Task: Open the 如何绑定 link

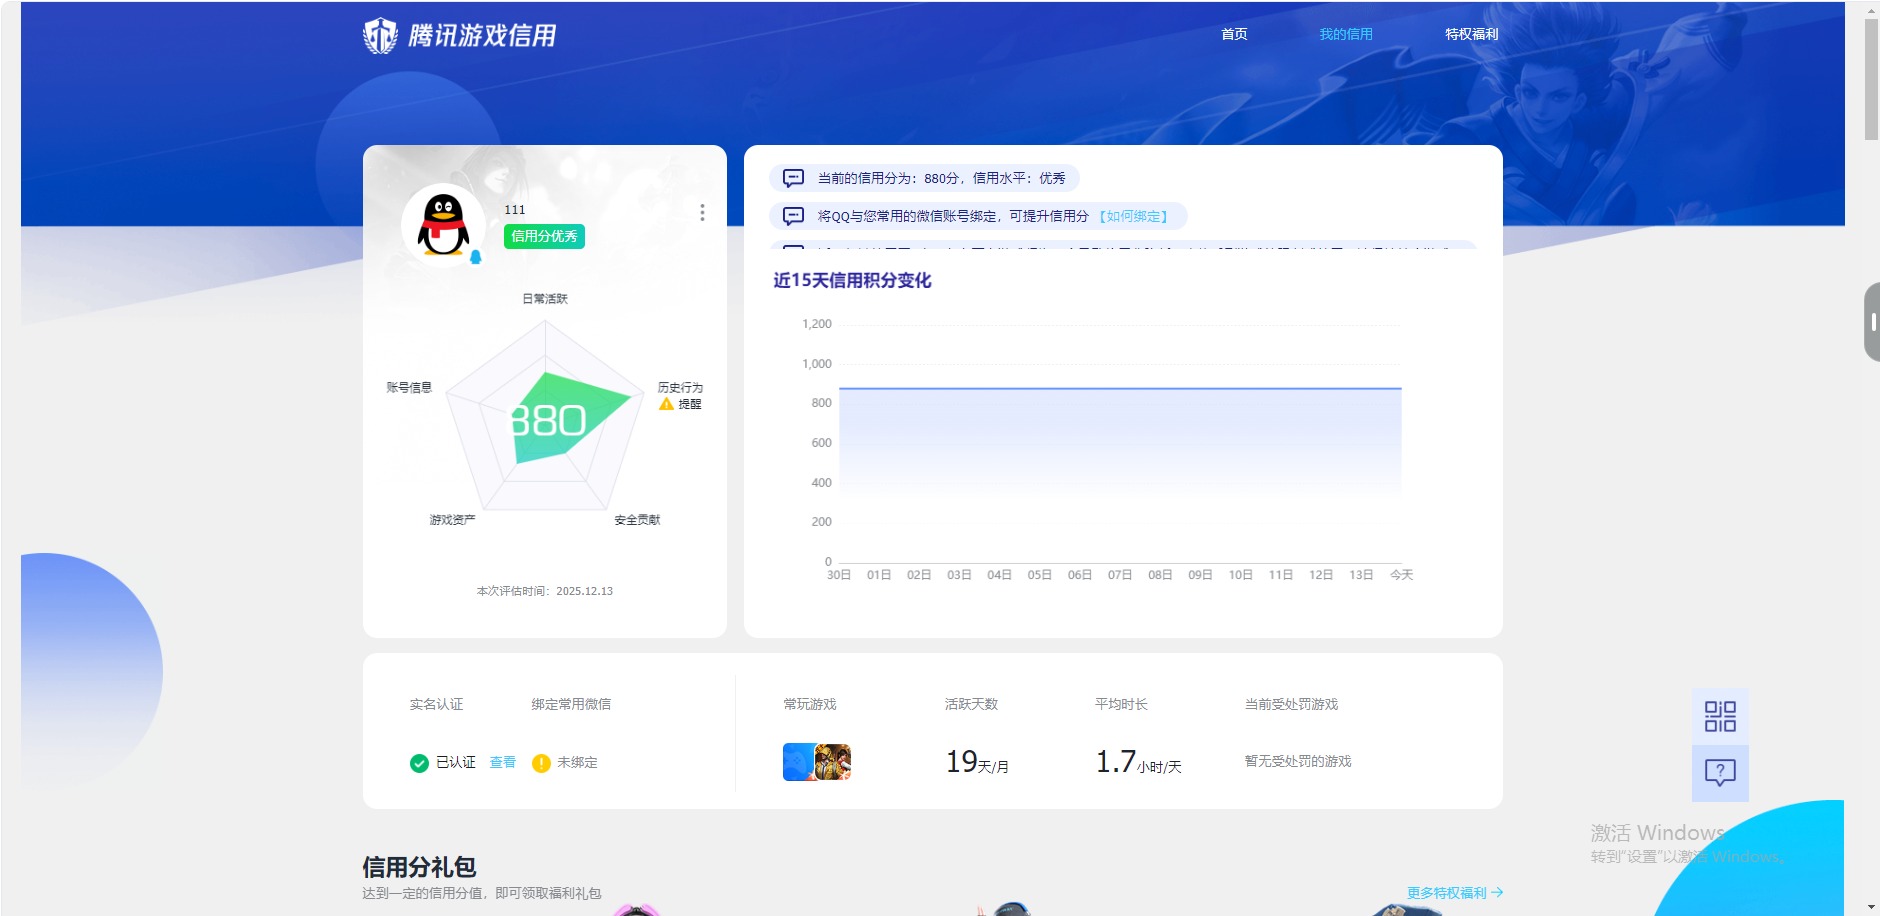Action: point(1133,215)
